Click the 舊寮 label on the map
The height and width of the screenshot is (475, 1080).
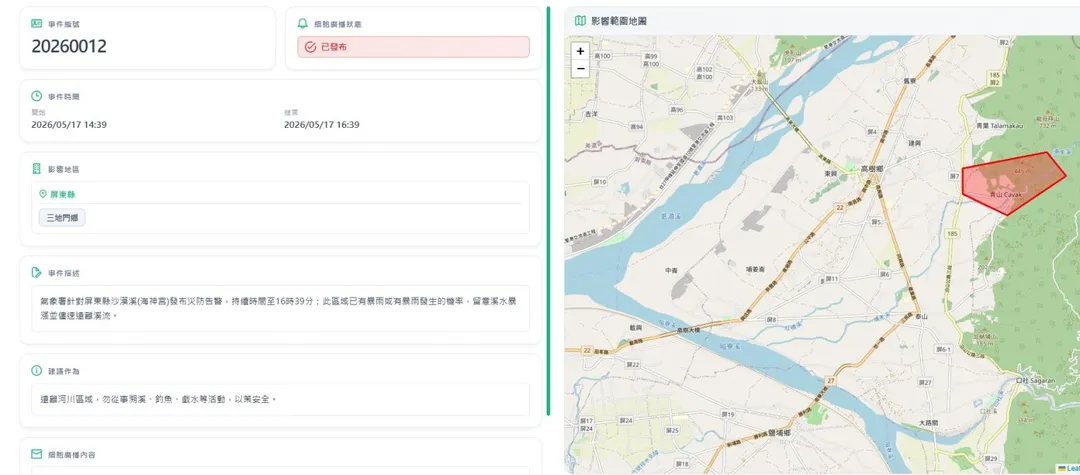pos(908,81)
